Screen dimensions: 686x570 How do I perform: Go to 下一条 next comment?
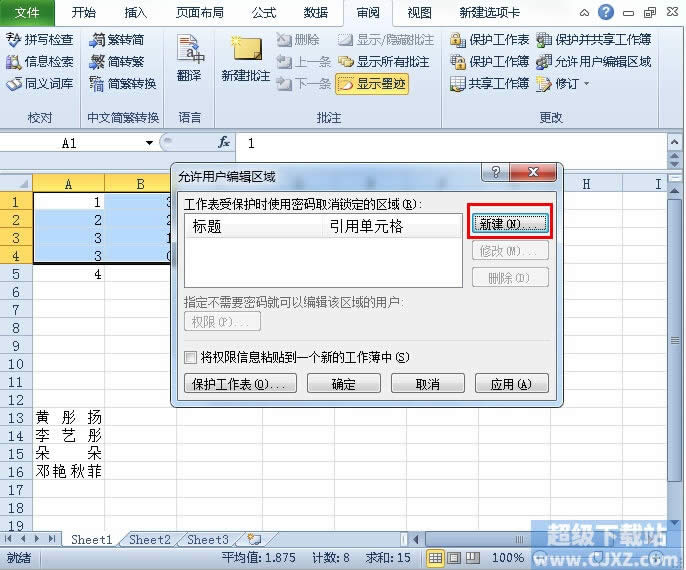(304, 83)
